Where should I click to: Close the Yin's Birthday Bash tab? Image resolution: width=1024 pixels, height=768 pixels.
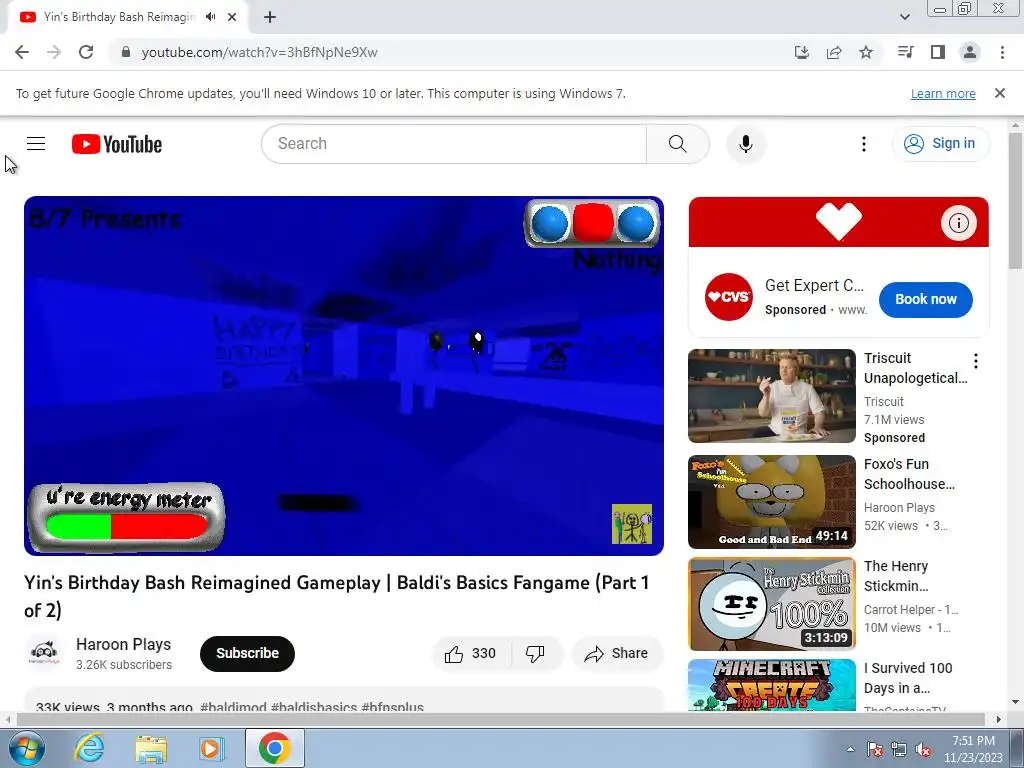coord(232,17)
